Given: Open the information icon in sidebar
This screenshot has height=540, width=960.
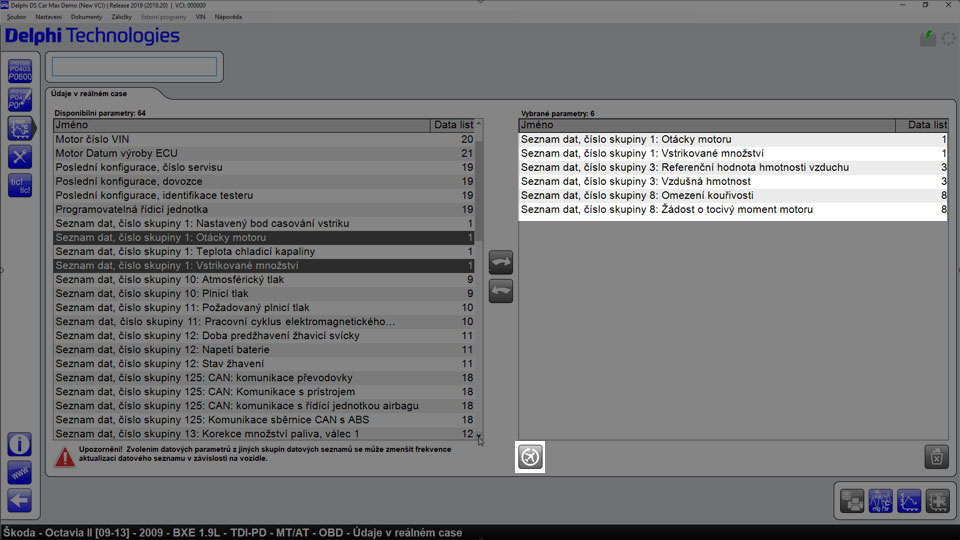Looking at the screenshot, I should click(20, 444).
